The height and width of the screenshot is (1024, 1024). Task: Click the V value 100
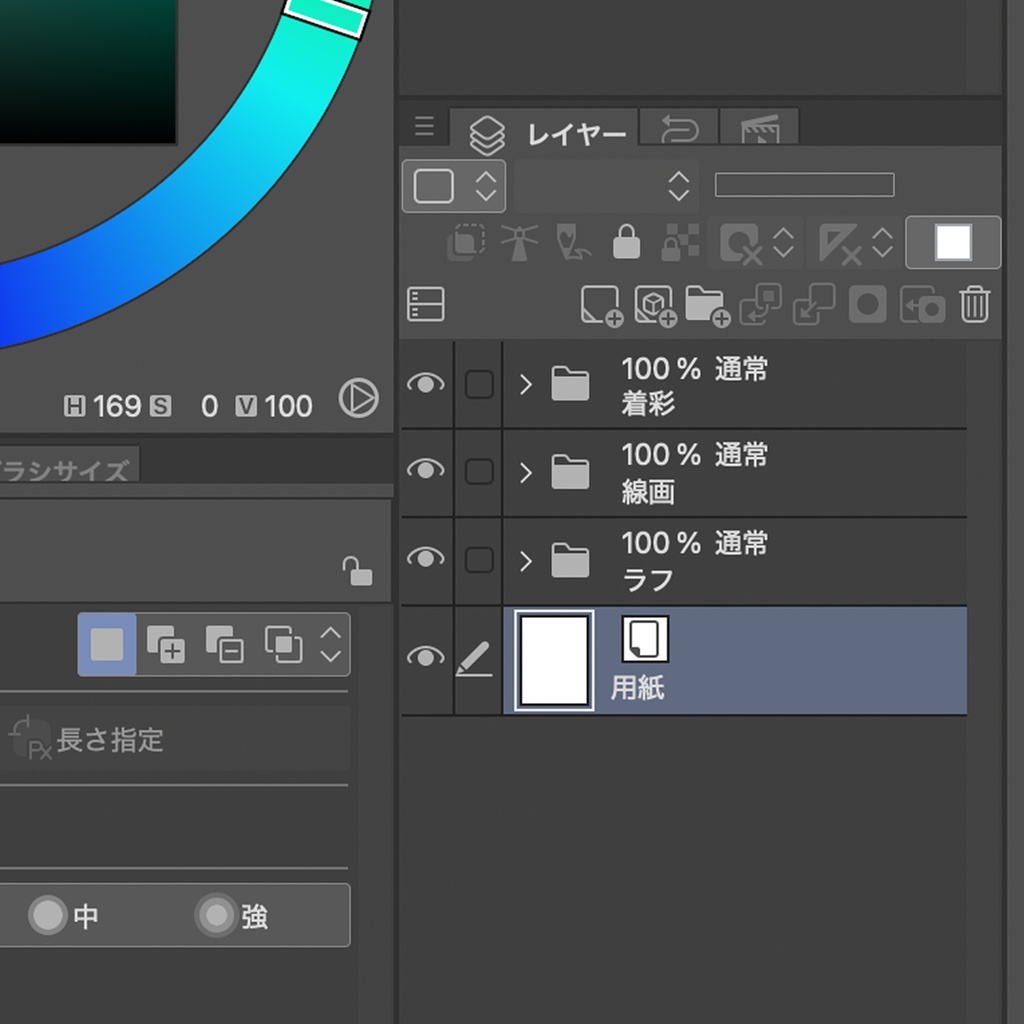288,406
